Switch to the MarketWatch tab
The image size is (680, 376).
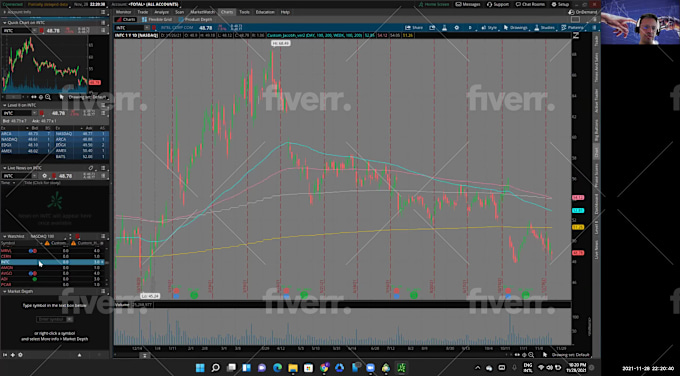(x=202, y=12)
